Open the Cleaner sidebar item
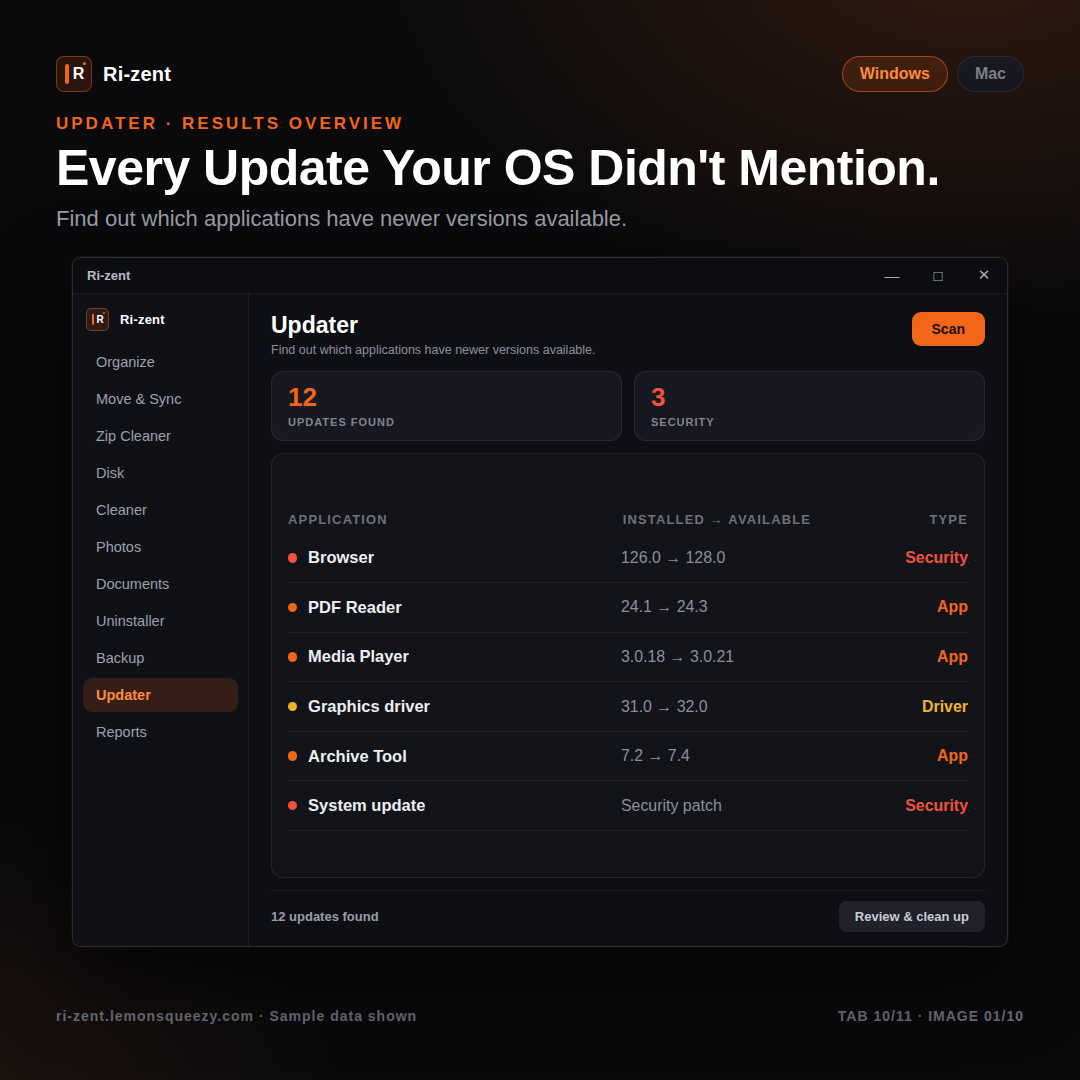Screen dimensions: 1080x1080 [160, 510]
